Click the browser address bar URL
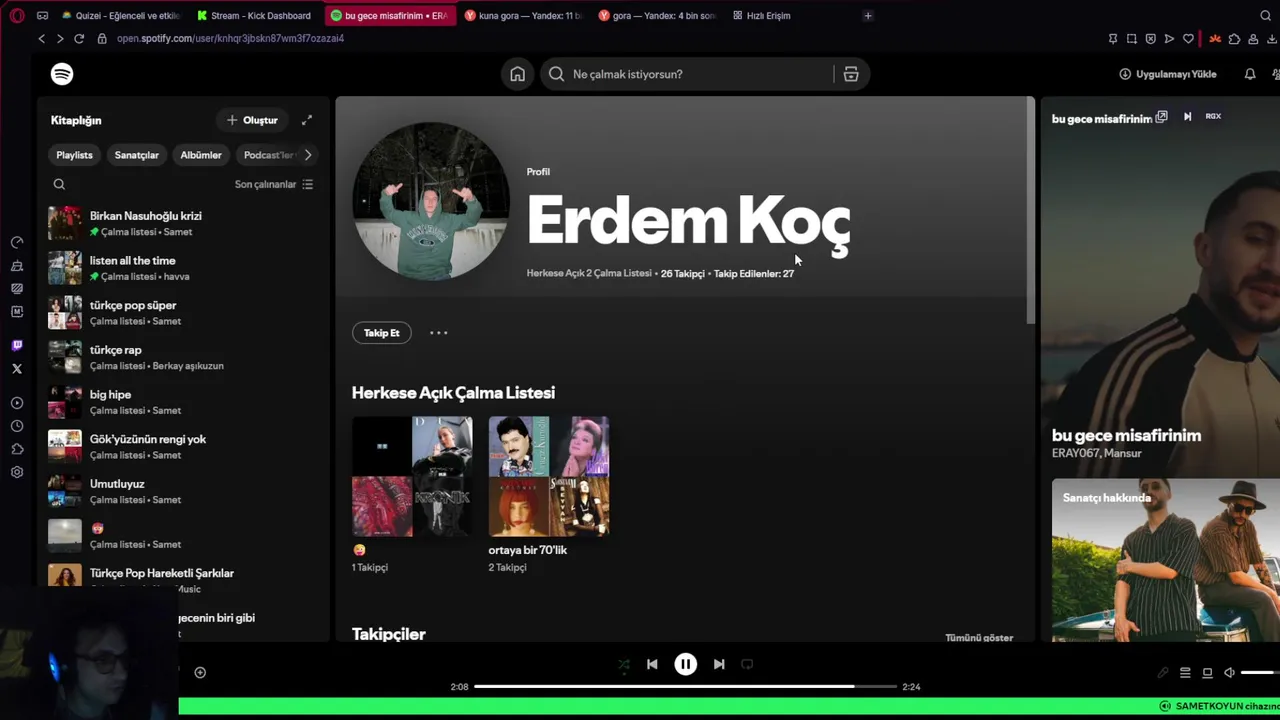This screenshot has height=720, width=1280. [230, 38]
